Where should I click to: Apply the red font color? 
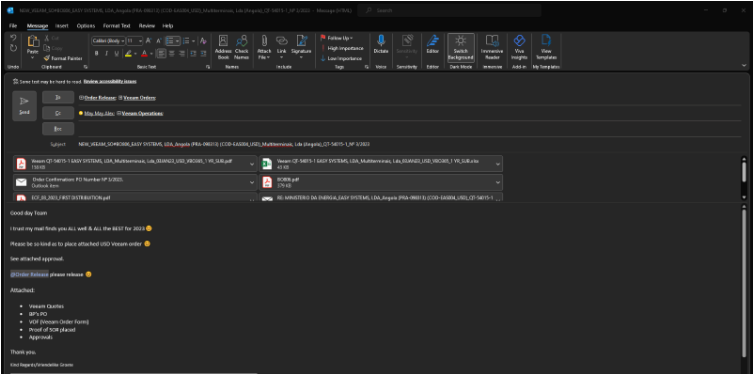pyautogui.click(x=144, y=53)
